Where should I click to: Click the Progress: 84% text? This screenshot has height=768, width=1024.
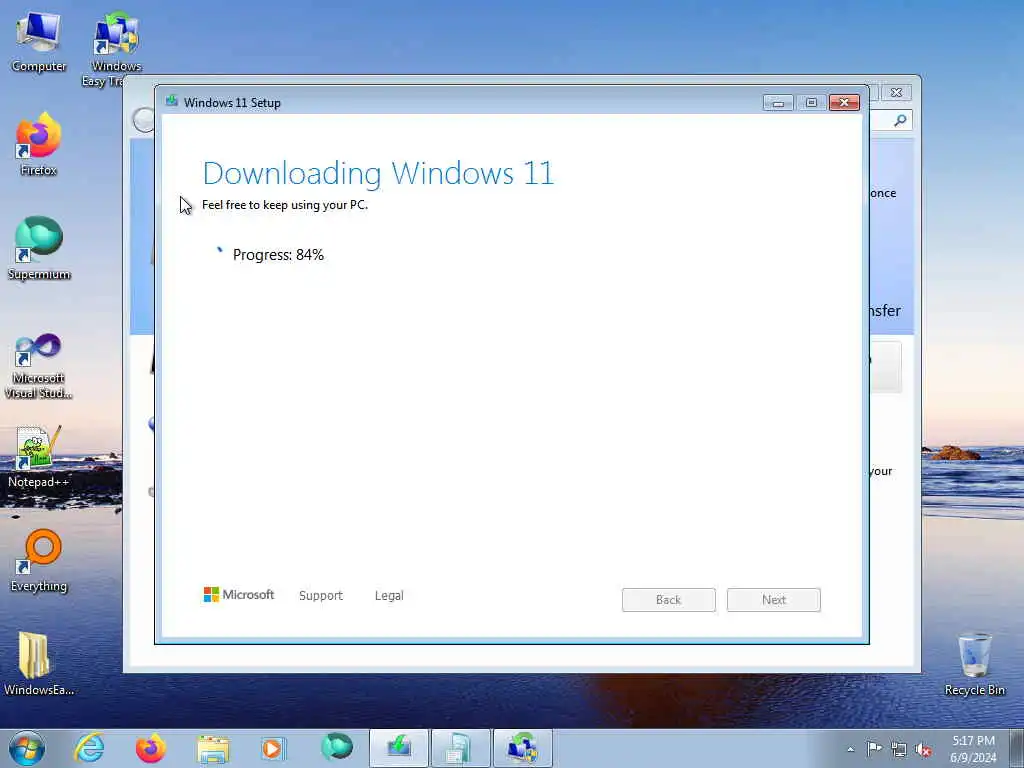278,255
